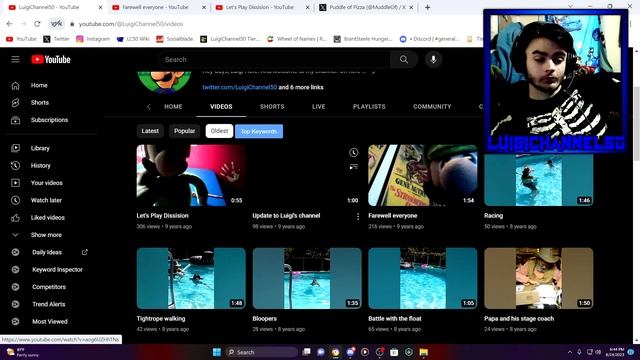Add Update video to Watch later (clock icon)

tap(353, 153)
